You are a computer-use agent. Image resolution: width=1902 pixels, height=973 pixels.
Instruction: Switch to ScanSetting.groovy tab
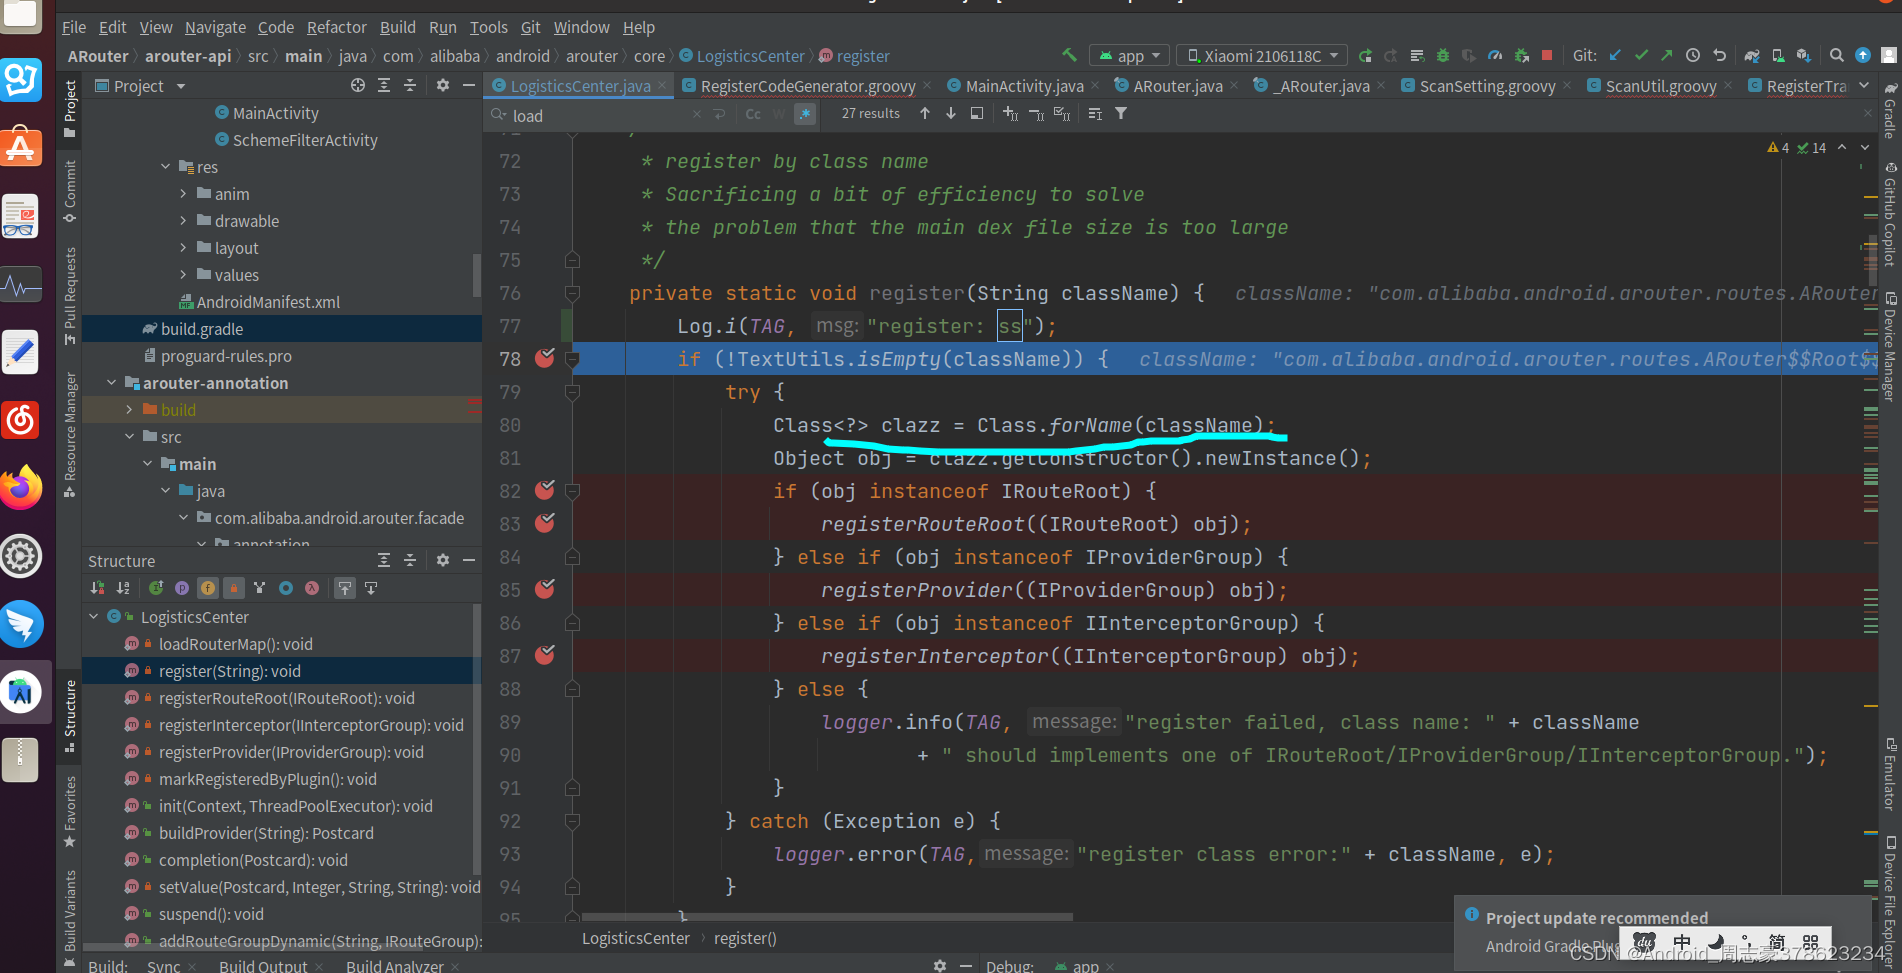point(1487,86)
